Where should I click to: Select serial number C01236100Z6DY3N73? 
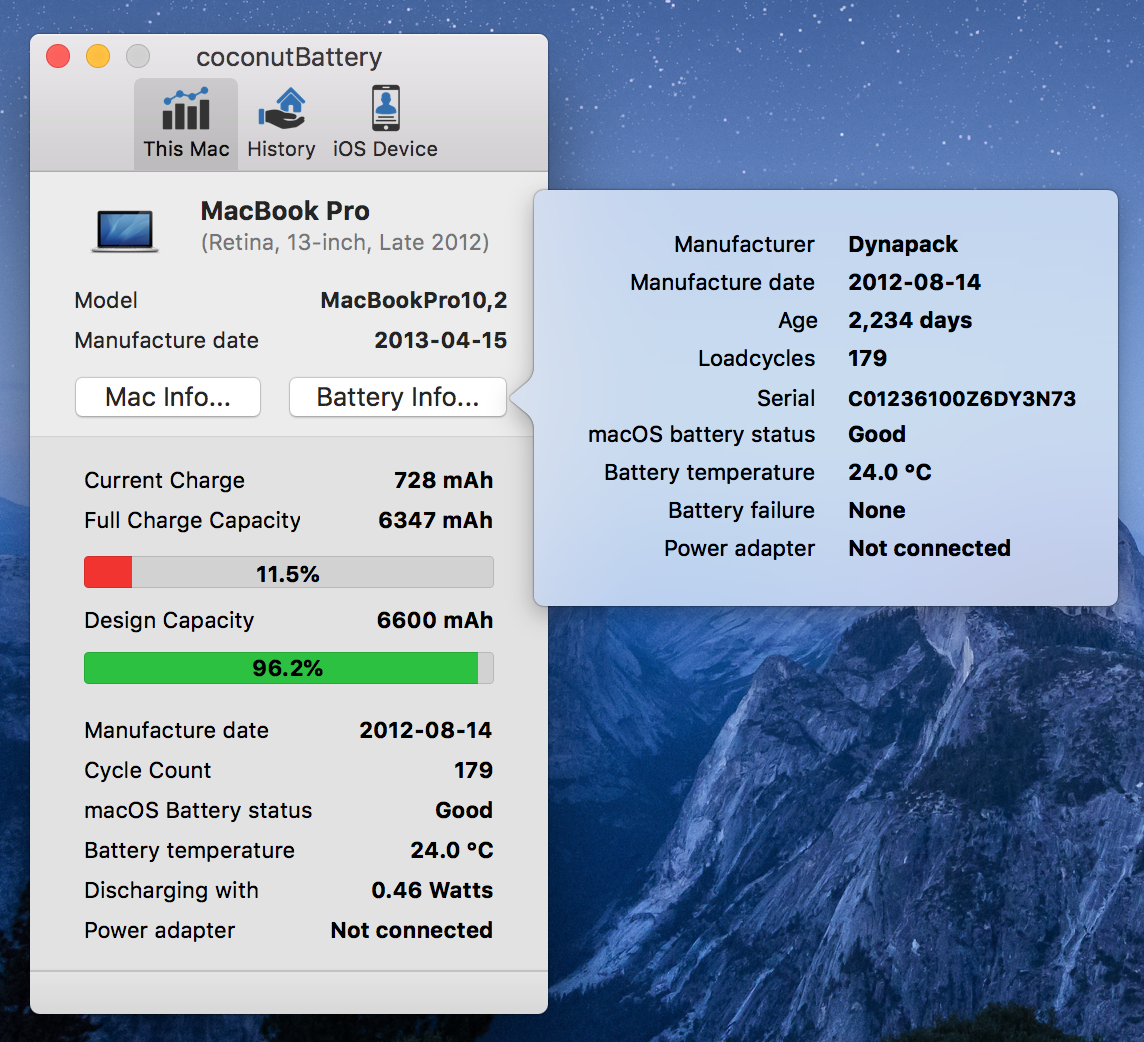tap(962, 398)
